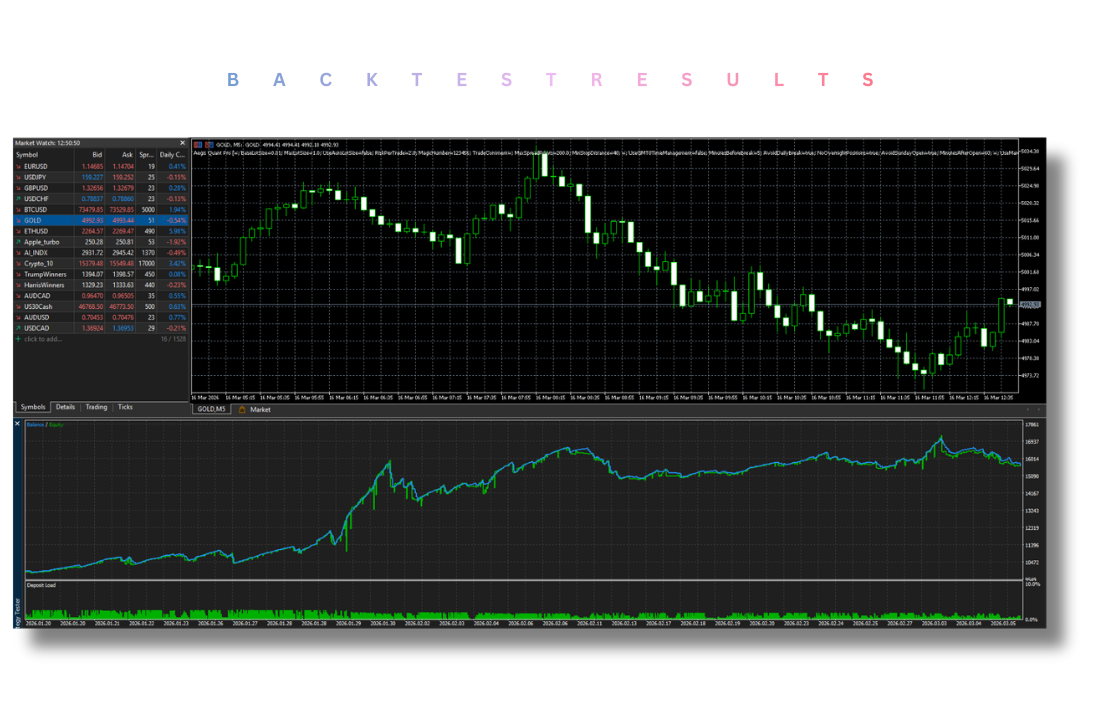Click the down-tick arrow next to ETHUSD
The image size is (1100, 720).
[x=19, y=231]
